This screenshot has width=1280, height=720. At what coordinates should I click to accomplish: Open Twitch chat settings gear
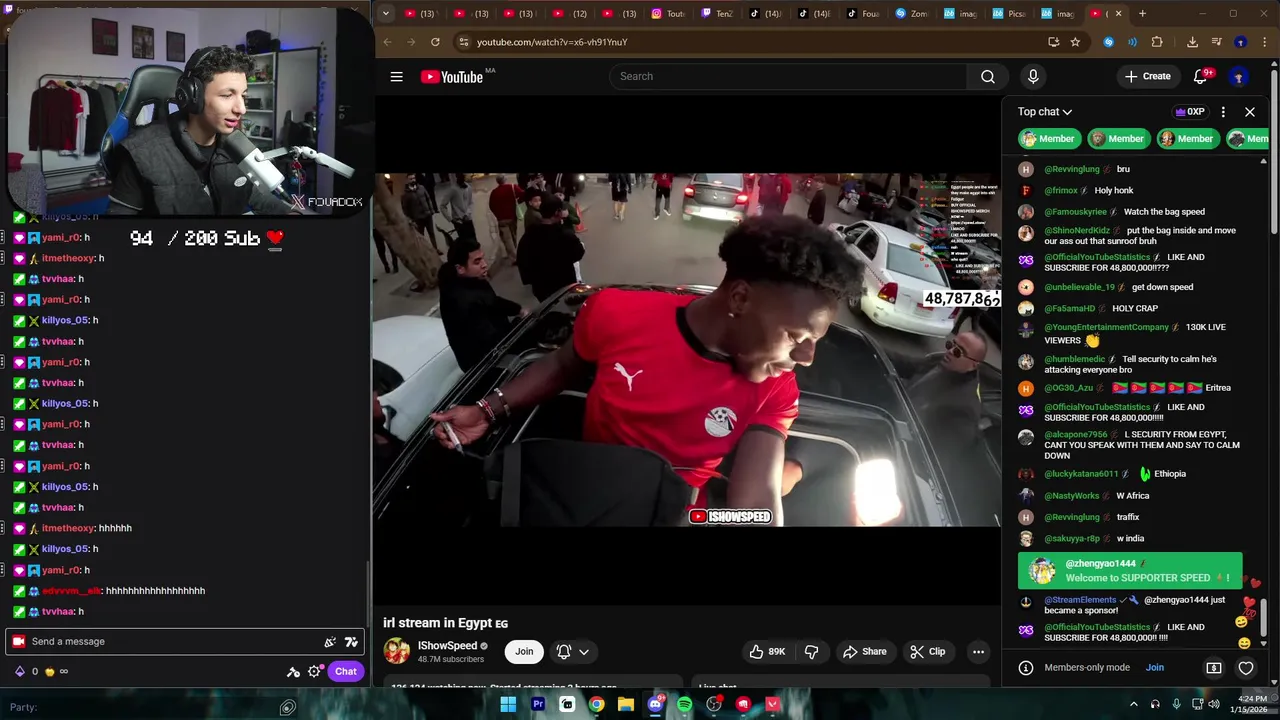[x=314, y=671]
